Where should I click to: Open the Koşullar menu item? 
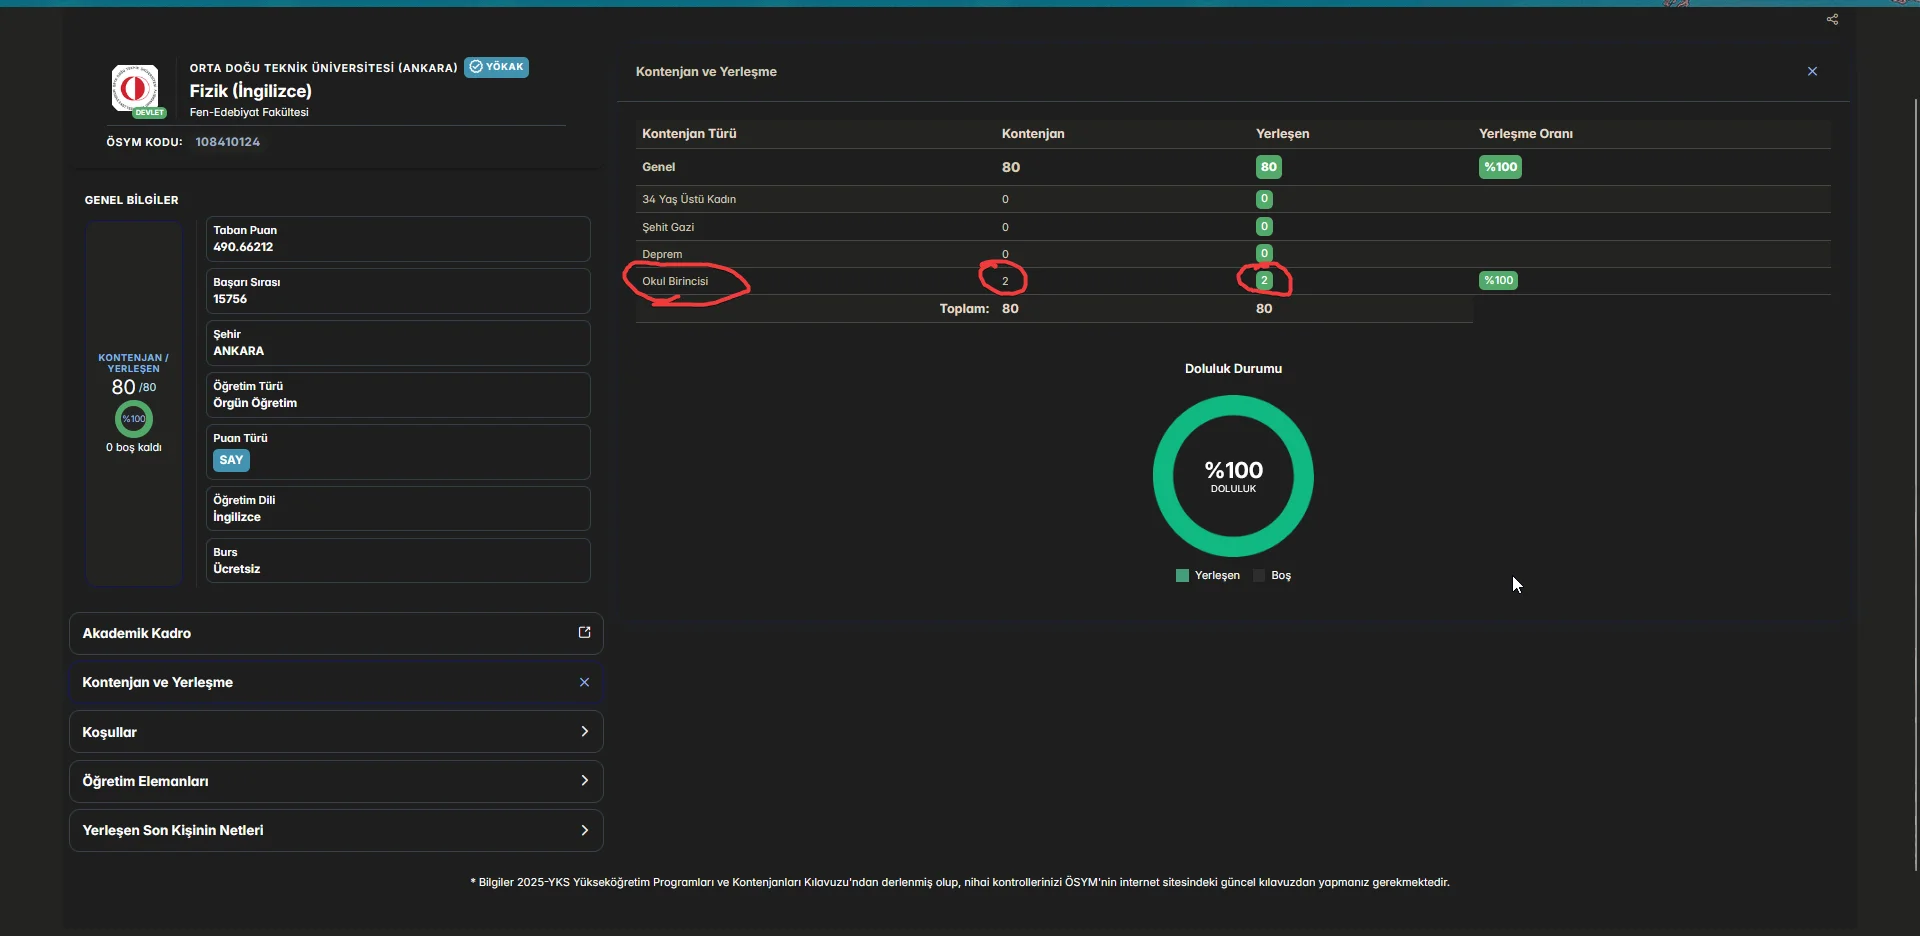336,732
